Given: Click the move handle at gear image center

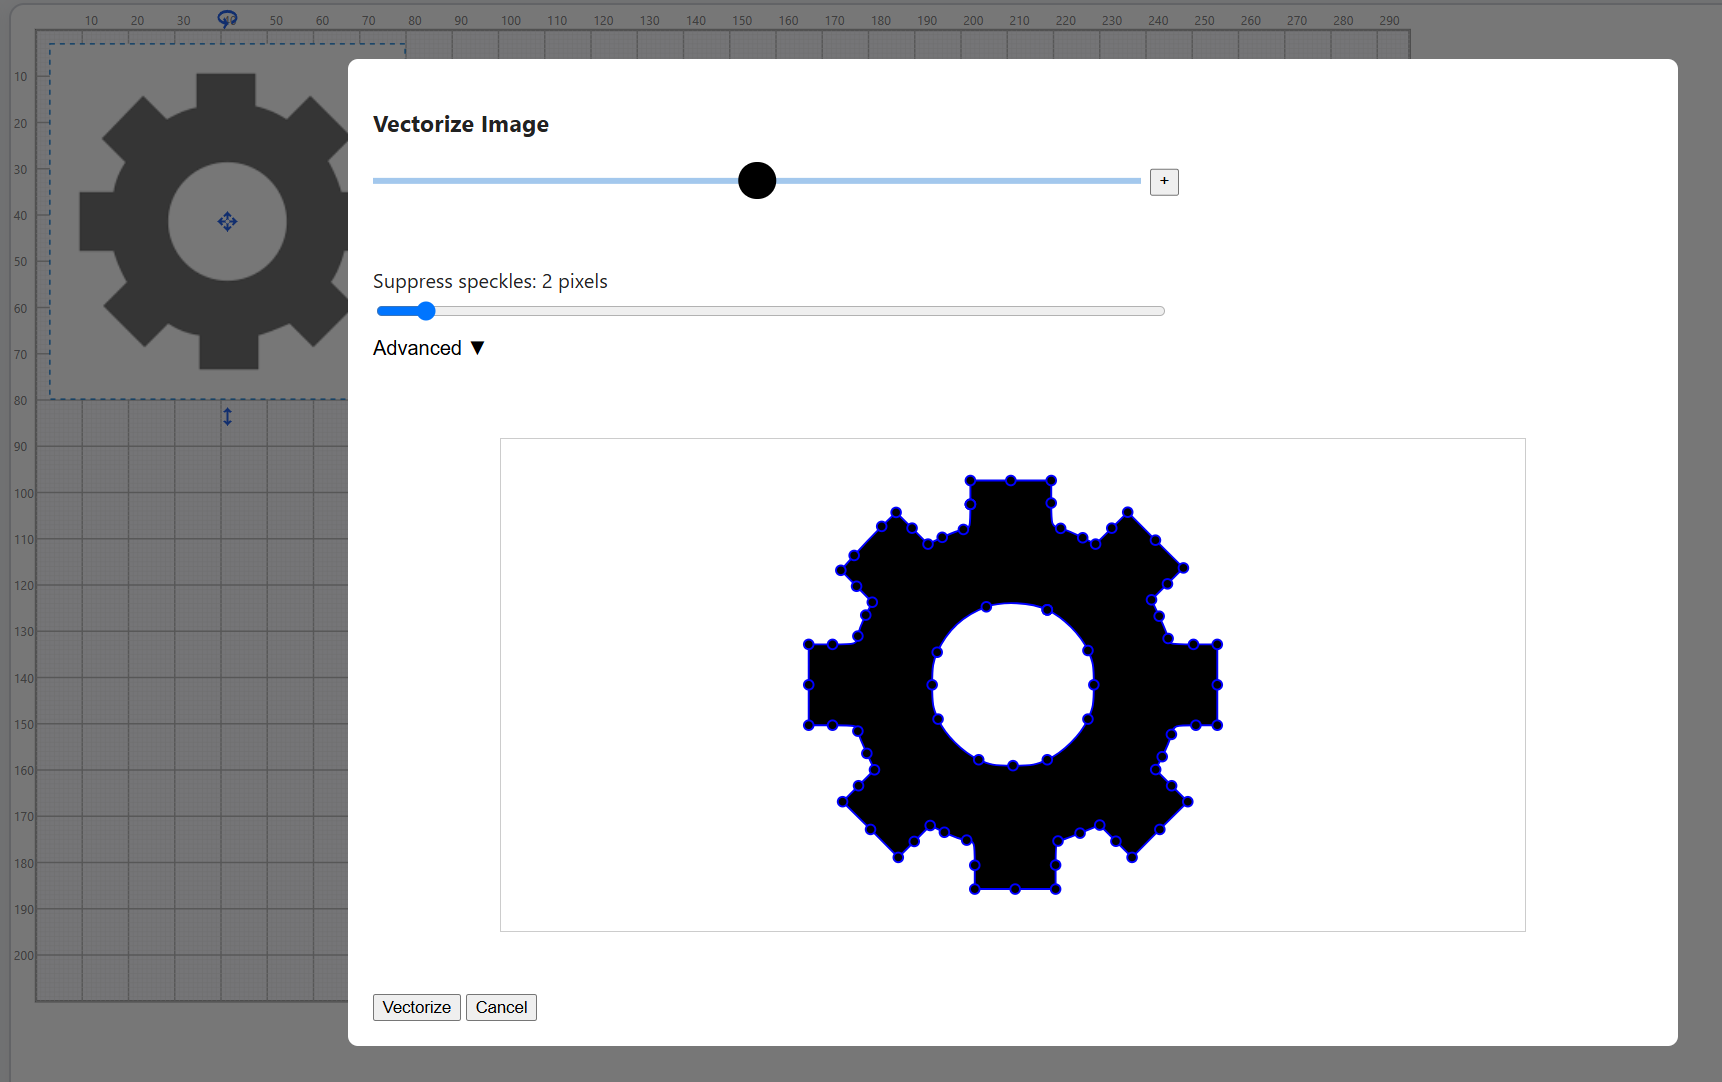Looking at the screenshot, I should [x=227, y=221].
